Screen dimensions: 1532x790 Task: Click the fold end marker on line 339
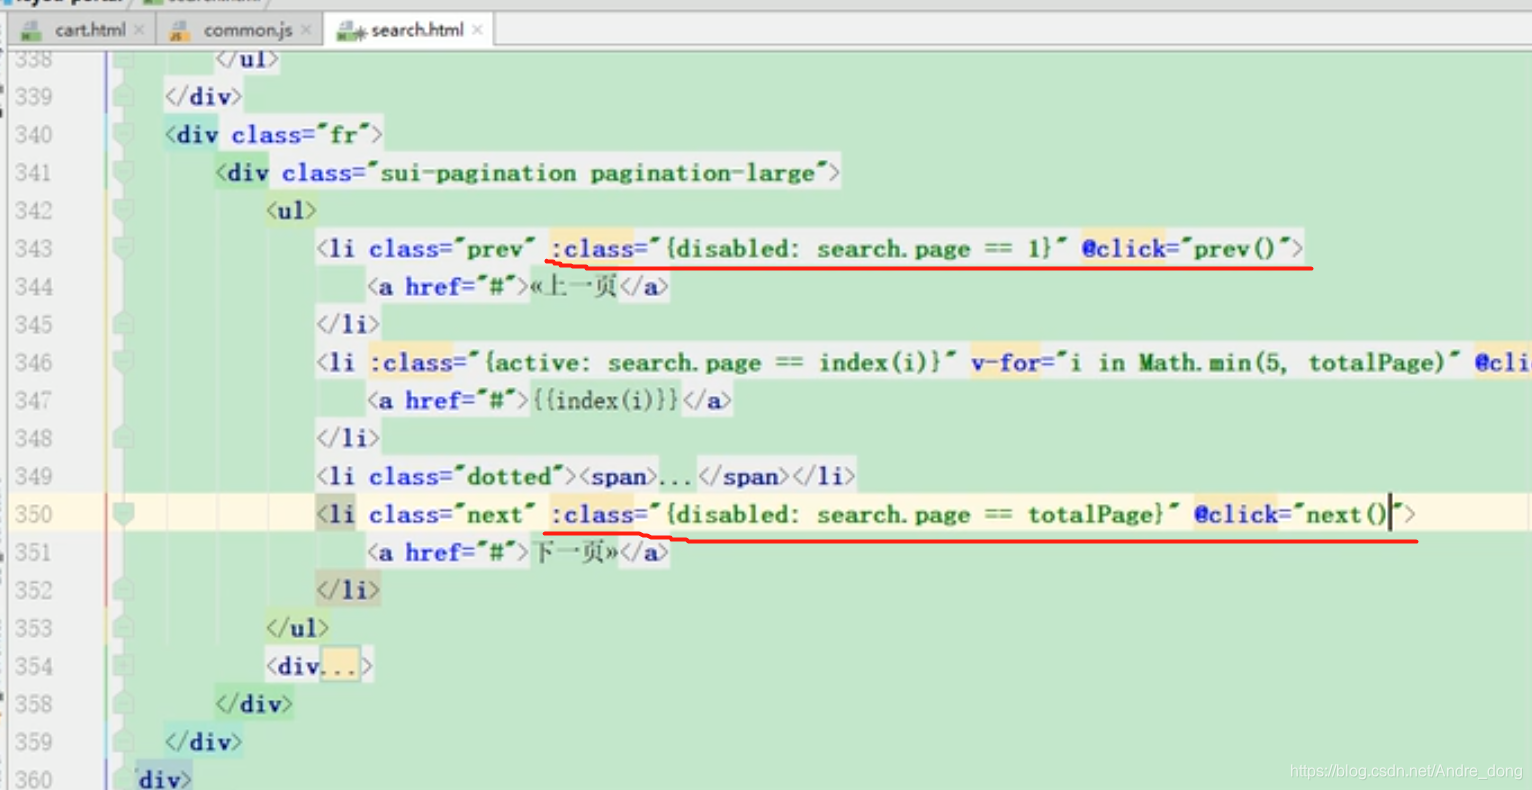124,96
